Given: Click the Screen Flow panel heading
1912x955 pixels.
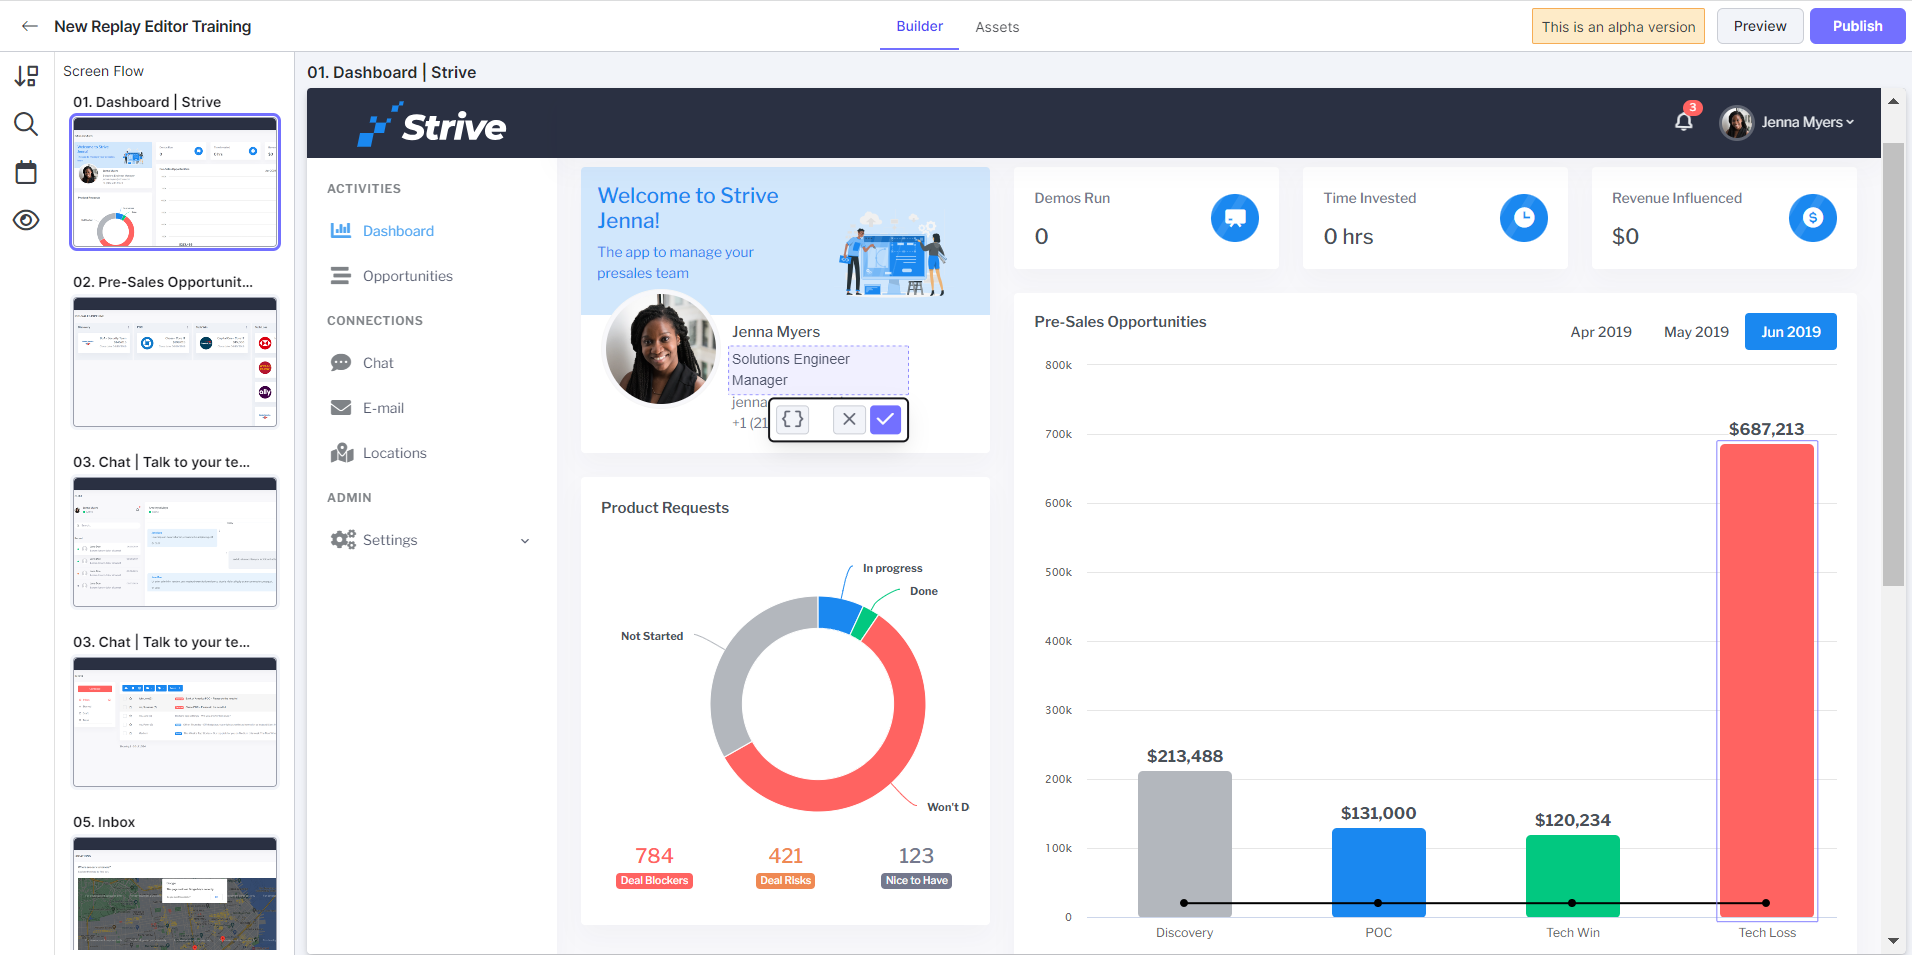Looking at the screenshot, I should [x=103, y=71].
